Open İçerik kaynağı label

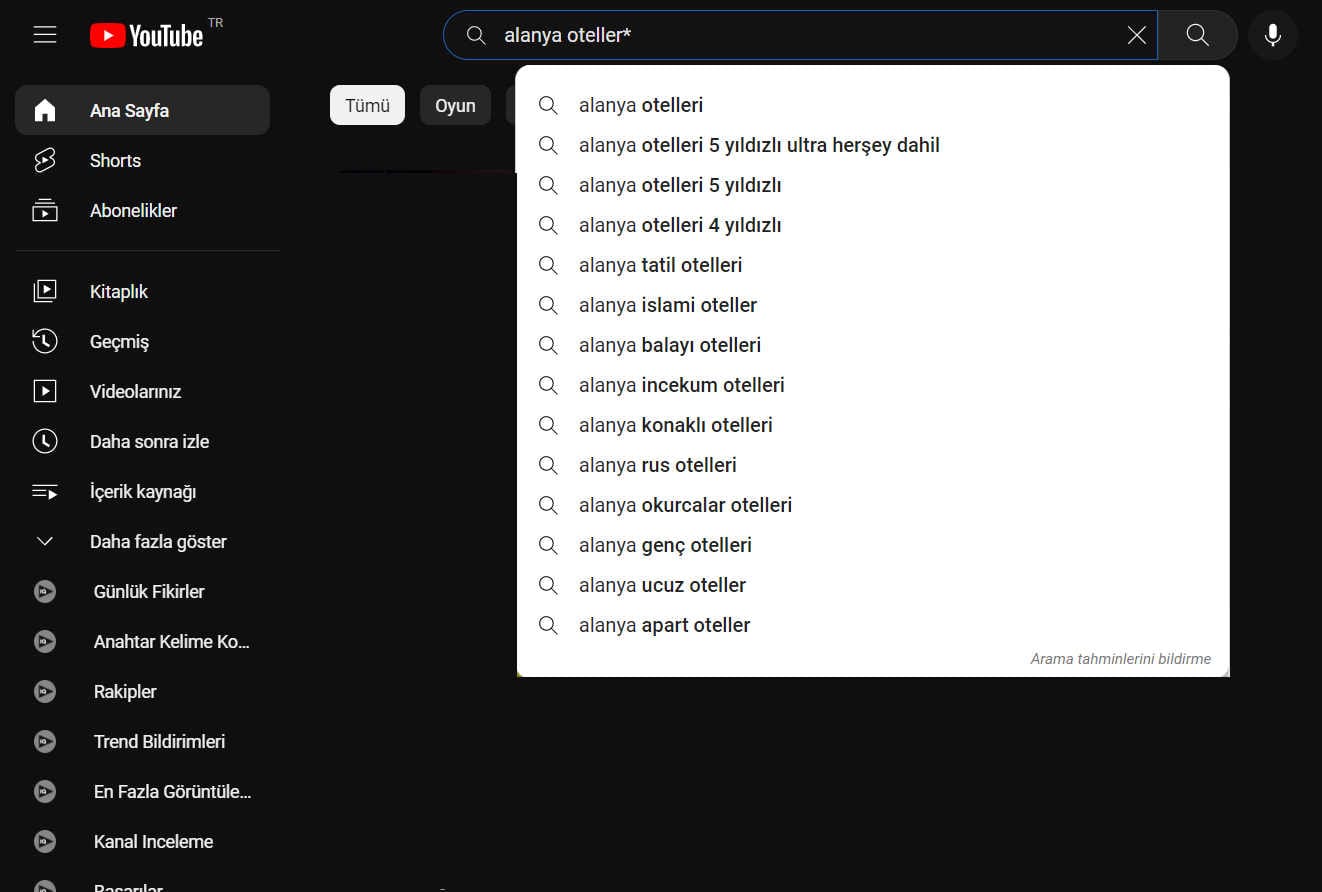click(x=143, y=492)
